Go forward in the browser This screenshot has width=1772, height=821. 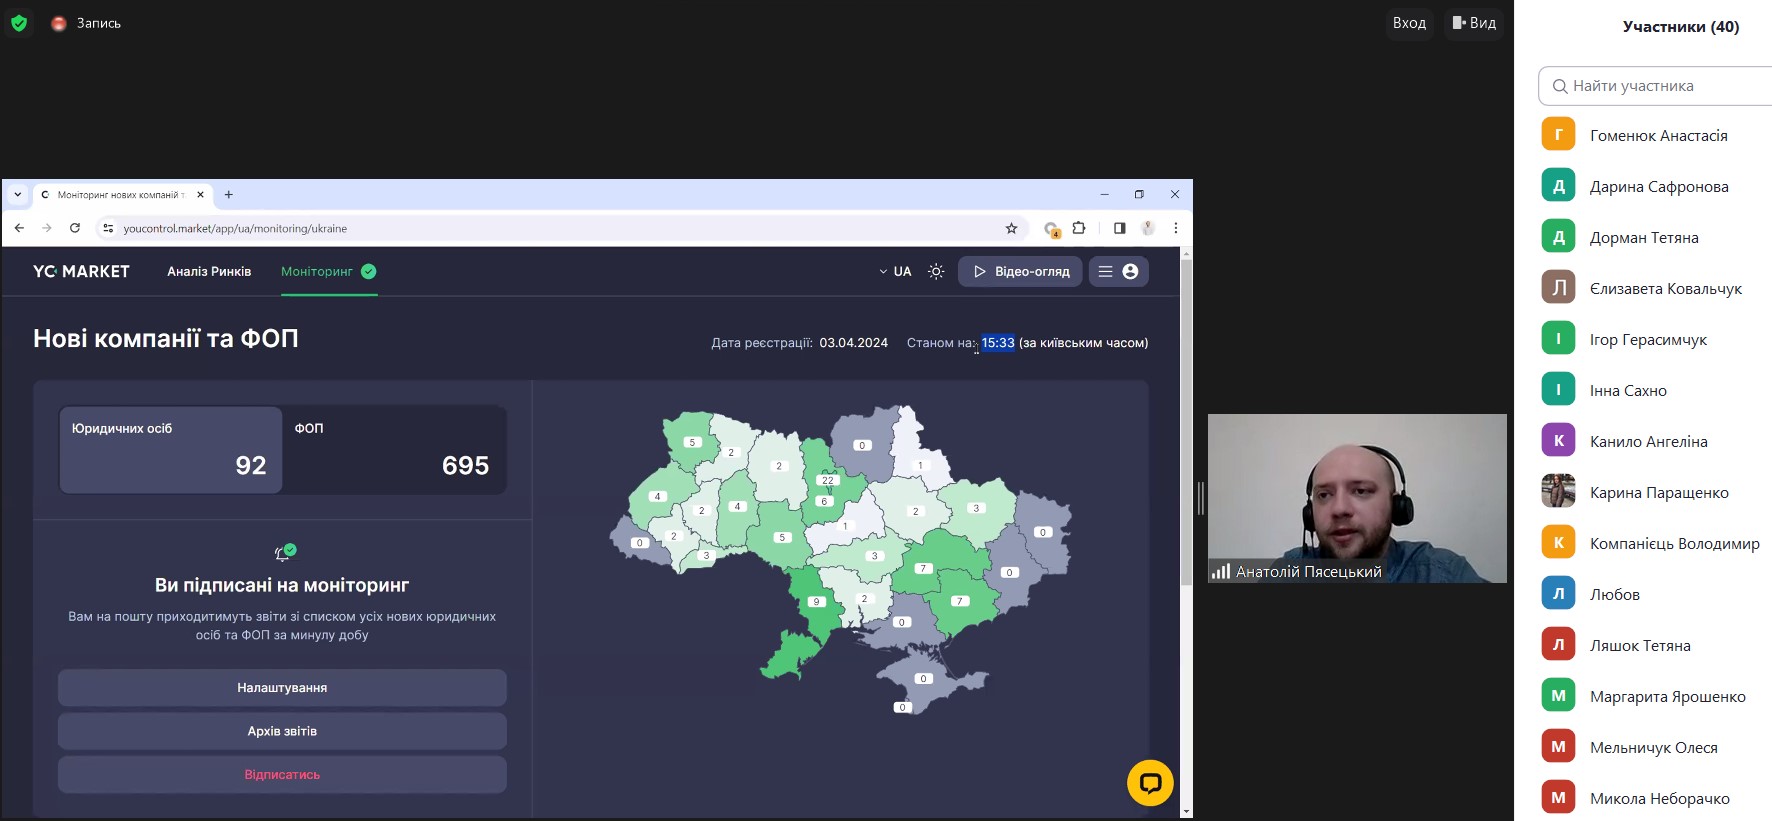47,228
